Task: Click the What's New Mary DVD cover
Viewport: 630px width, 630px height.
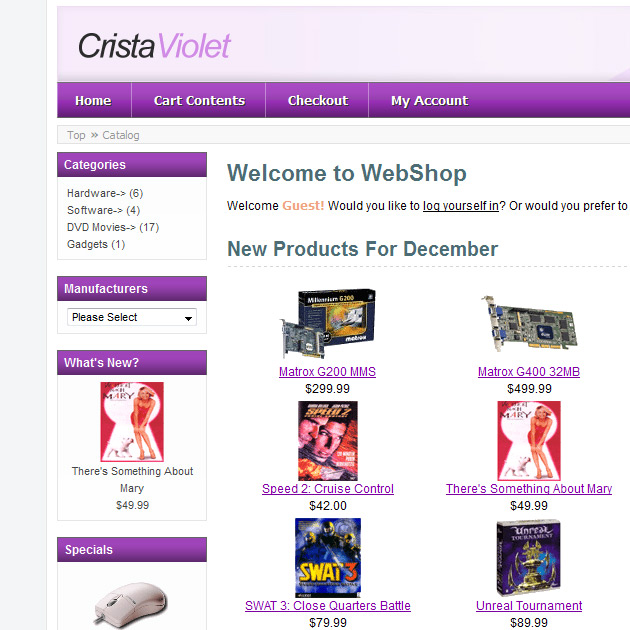Action: pyautogui.click(x=132, y=421)
